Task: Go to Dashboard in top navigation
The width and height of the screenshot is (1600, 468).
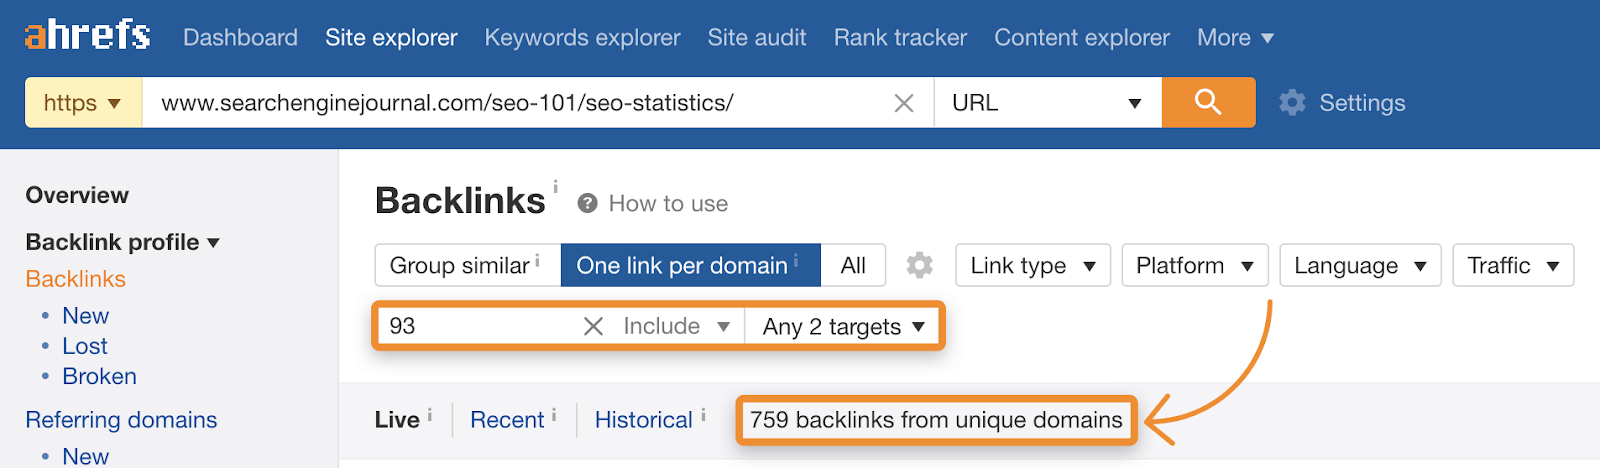Action: (240, 38)
